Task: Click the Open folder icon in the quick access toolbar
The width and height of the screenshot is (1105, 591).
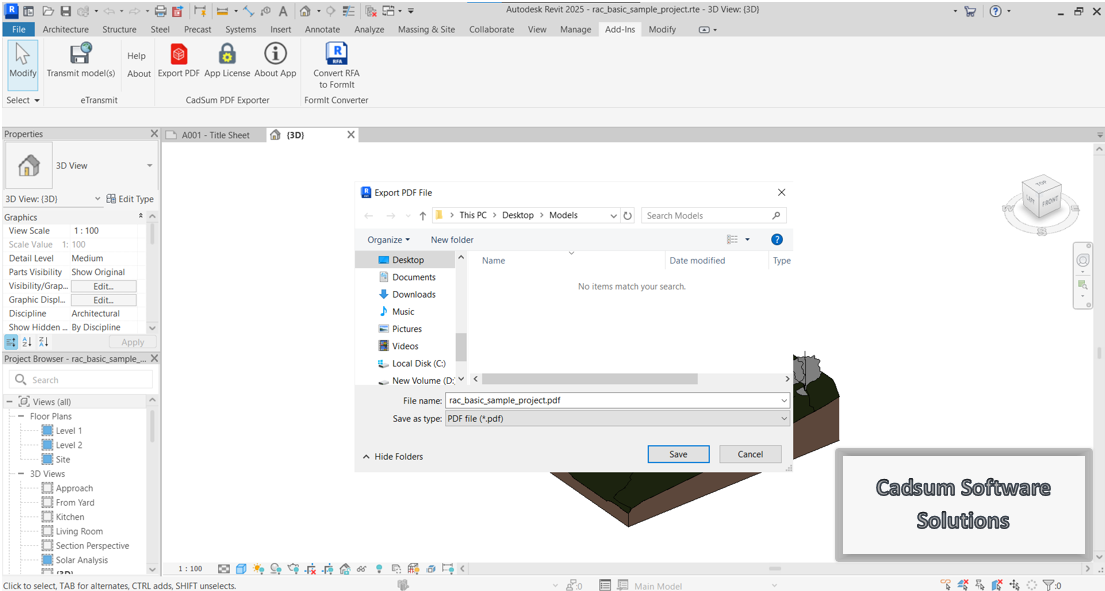Action: click(x=48, y=11)
